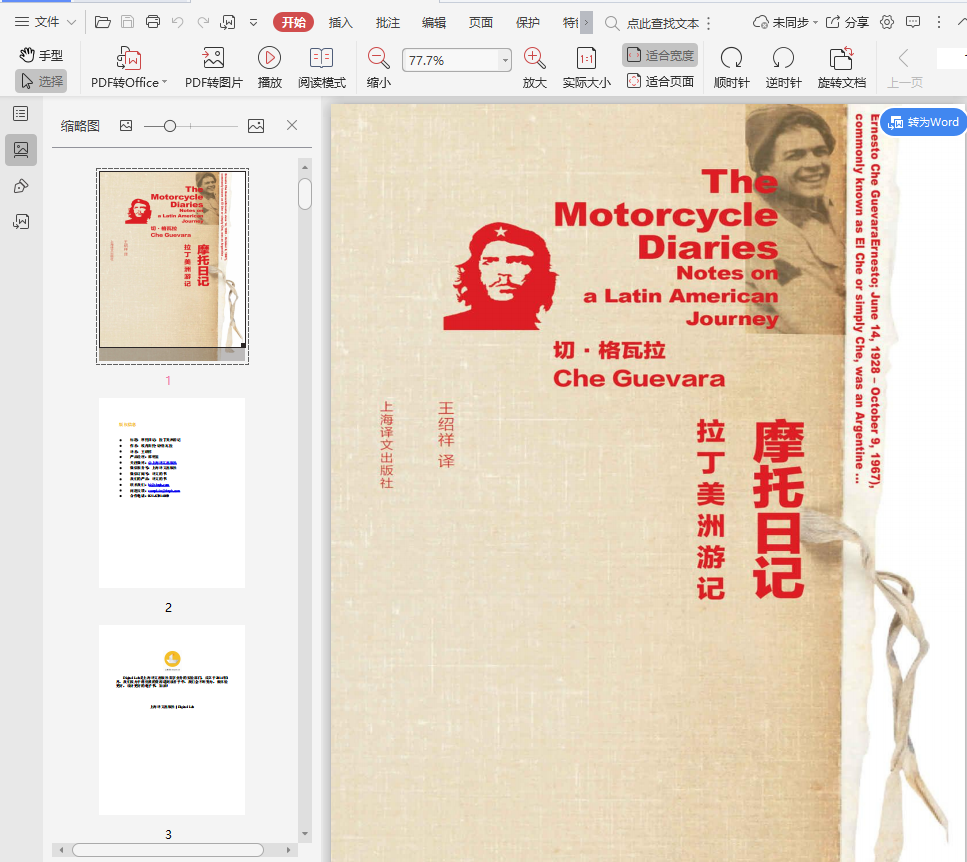Screen dimensions: 967x862
Task: Open 阅读模式 reading mode
Action: coord(321,59)
